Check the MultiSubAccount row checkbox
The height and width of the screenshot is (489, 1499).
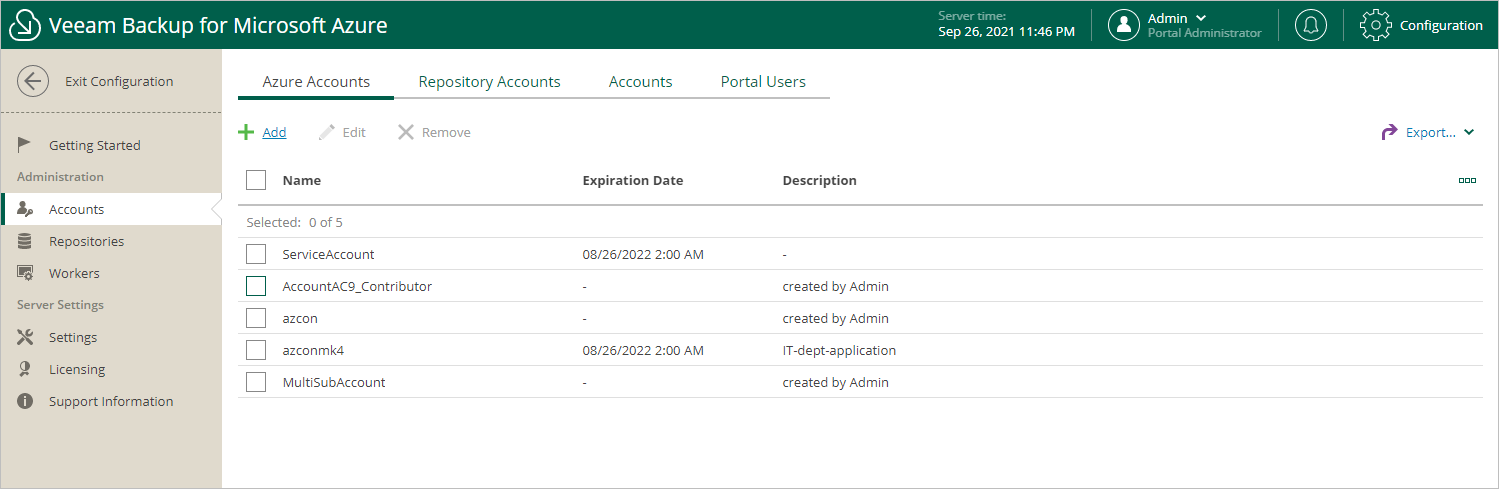coord(256,382)
